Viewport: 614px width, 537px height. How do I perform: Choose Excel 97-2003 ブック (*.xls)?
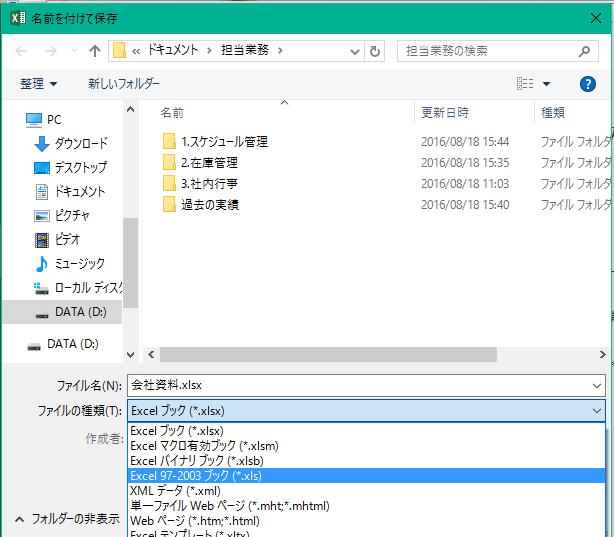(x=366, y=476)
